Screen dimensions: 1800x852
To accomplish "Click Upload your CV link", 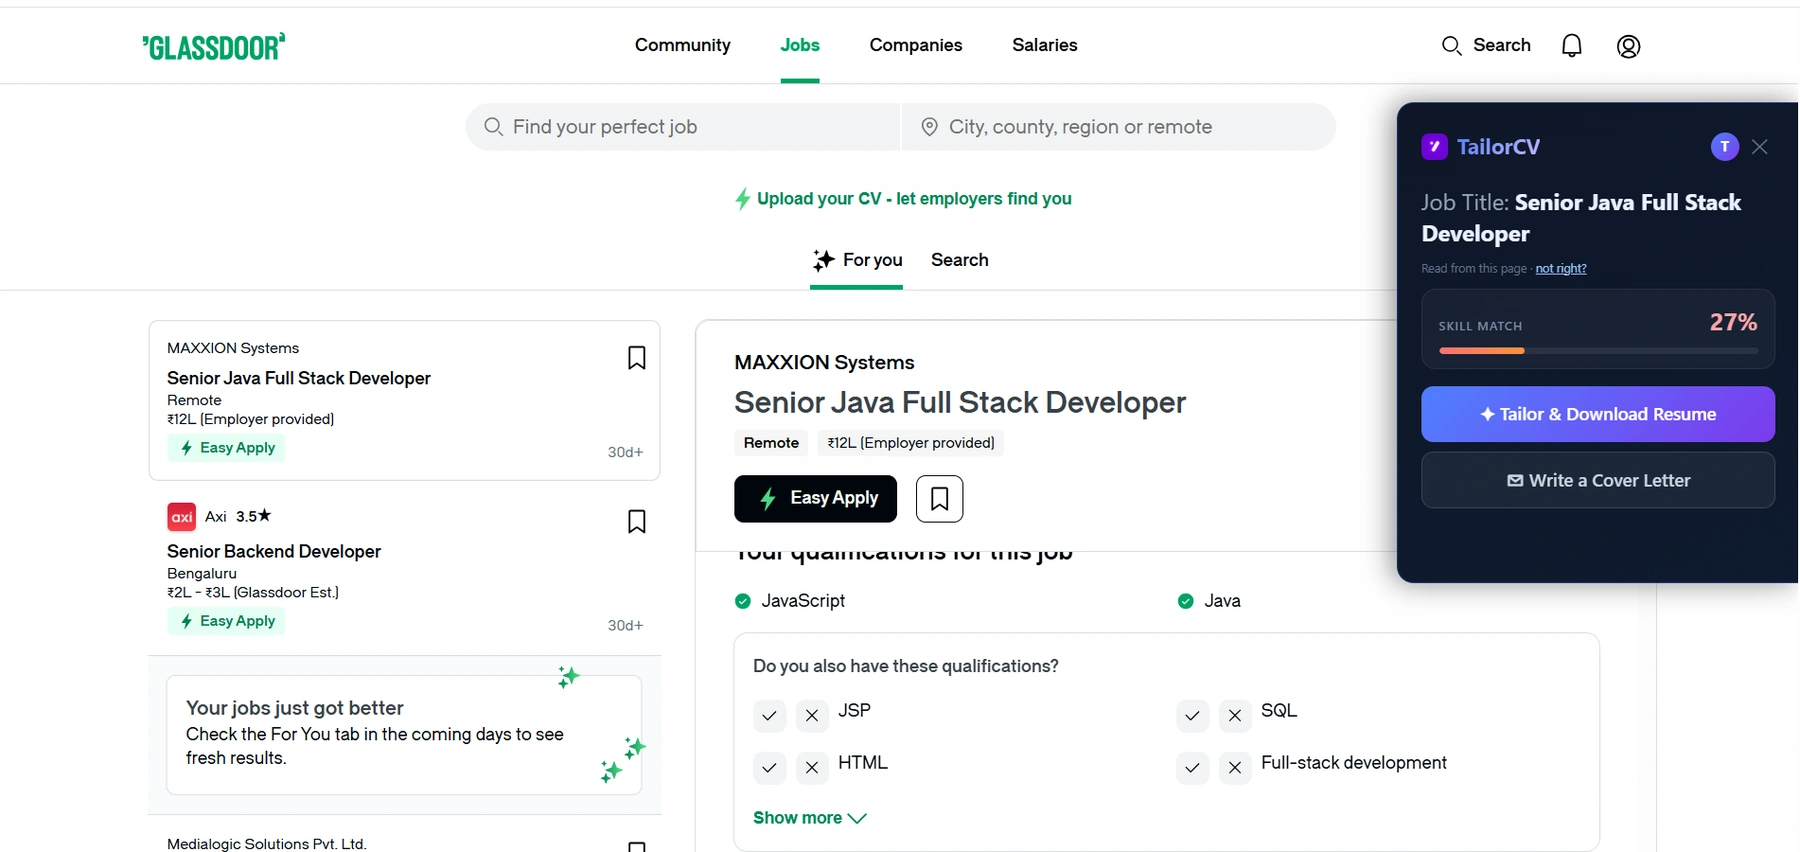I will pos(903,199).
